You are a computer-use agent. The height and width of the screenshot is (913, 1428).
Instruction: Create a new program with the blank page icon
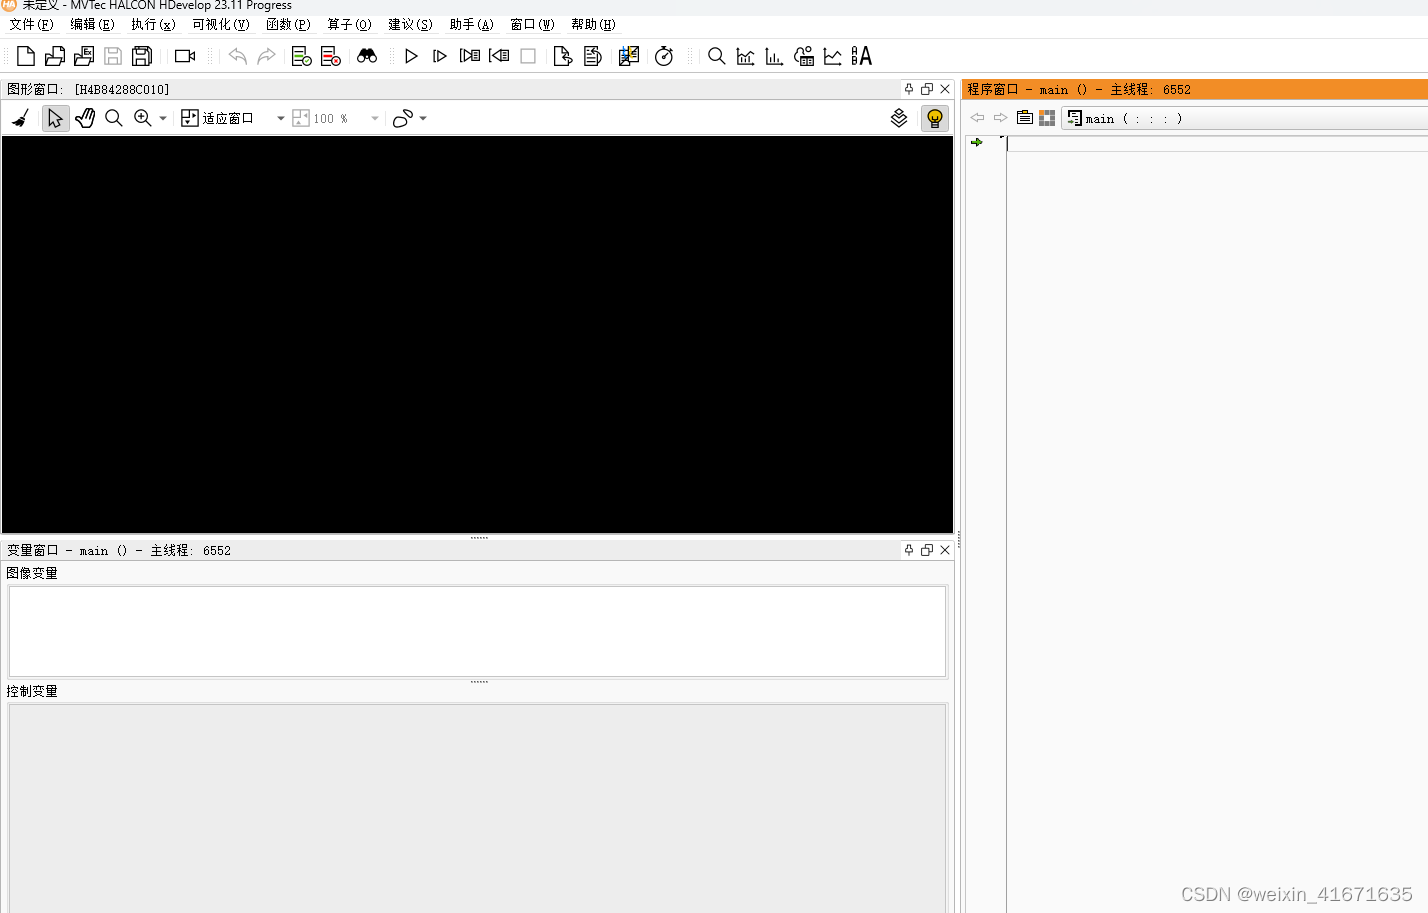tap(26, 56)
